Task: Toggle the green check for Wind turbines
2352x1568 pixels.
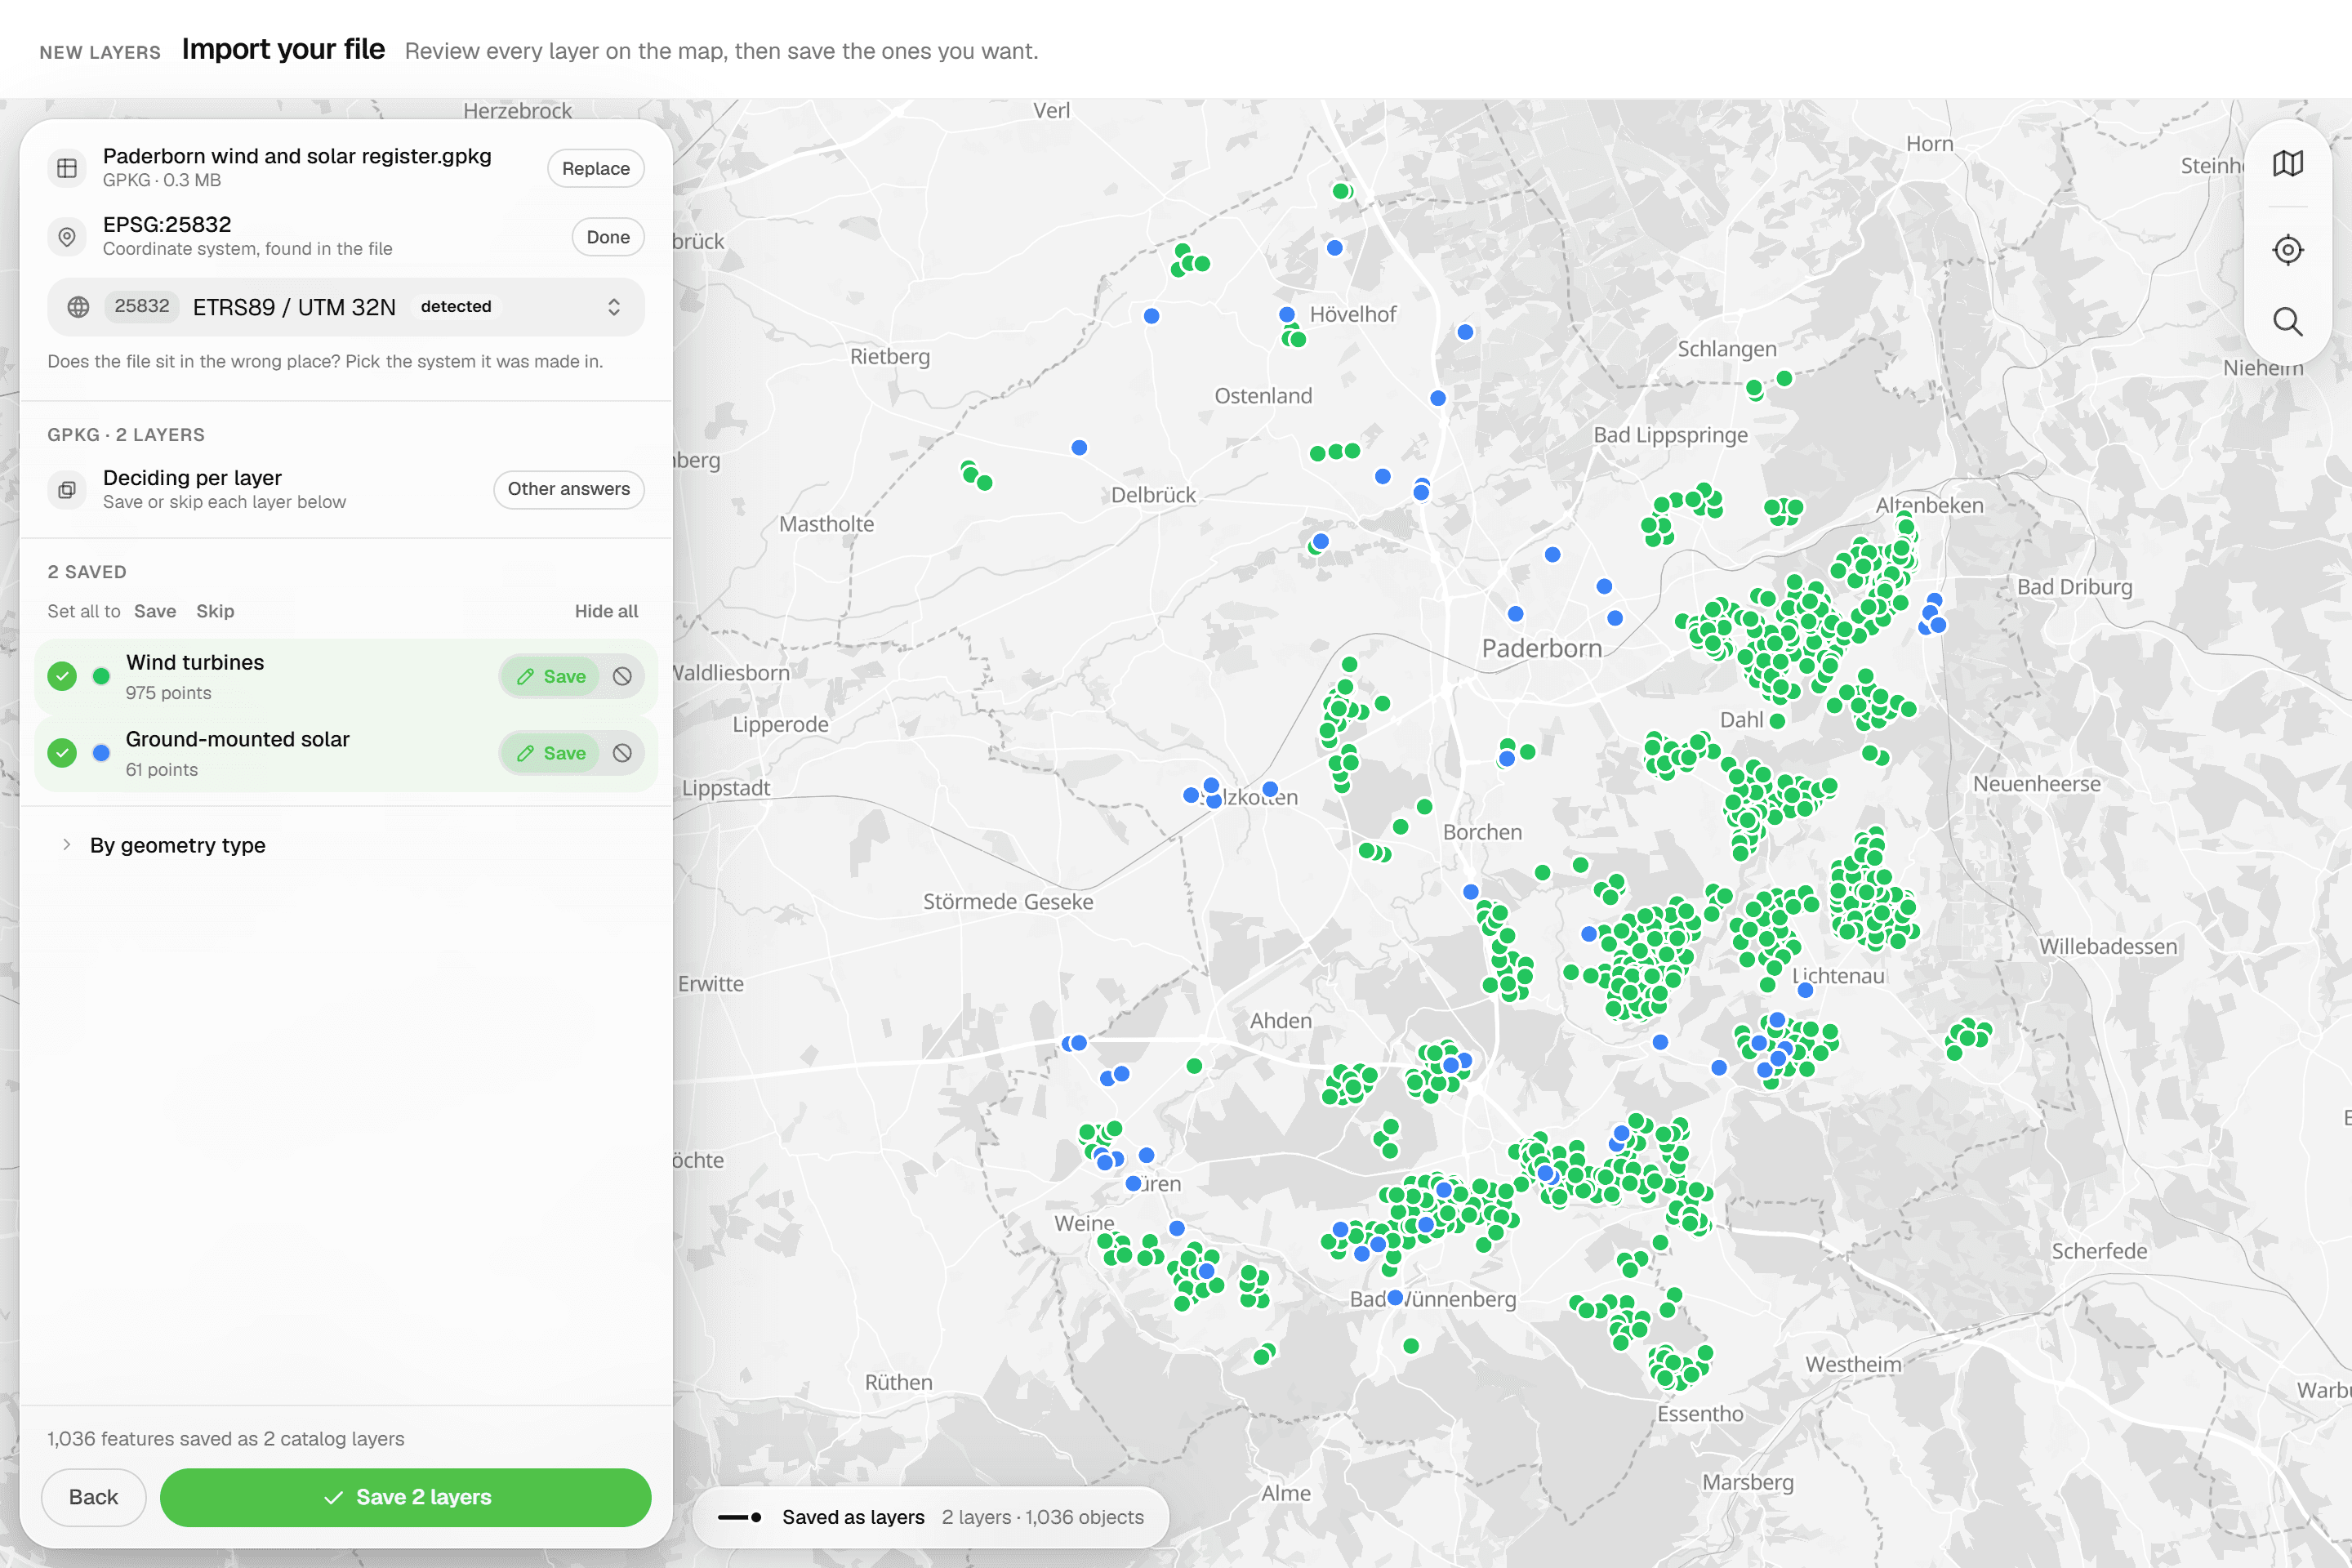Action: 62,677
